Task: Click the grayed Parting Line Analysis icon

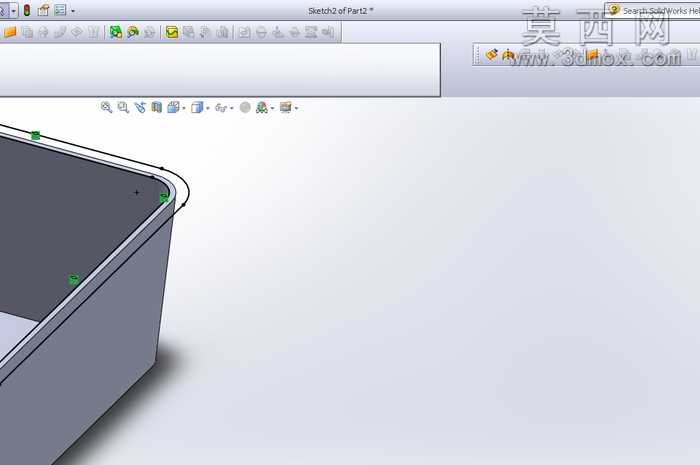Action: tap(150, 32)
